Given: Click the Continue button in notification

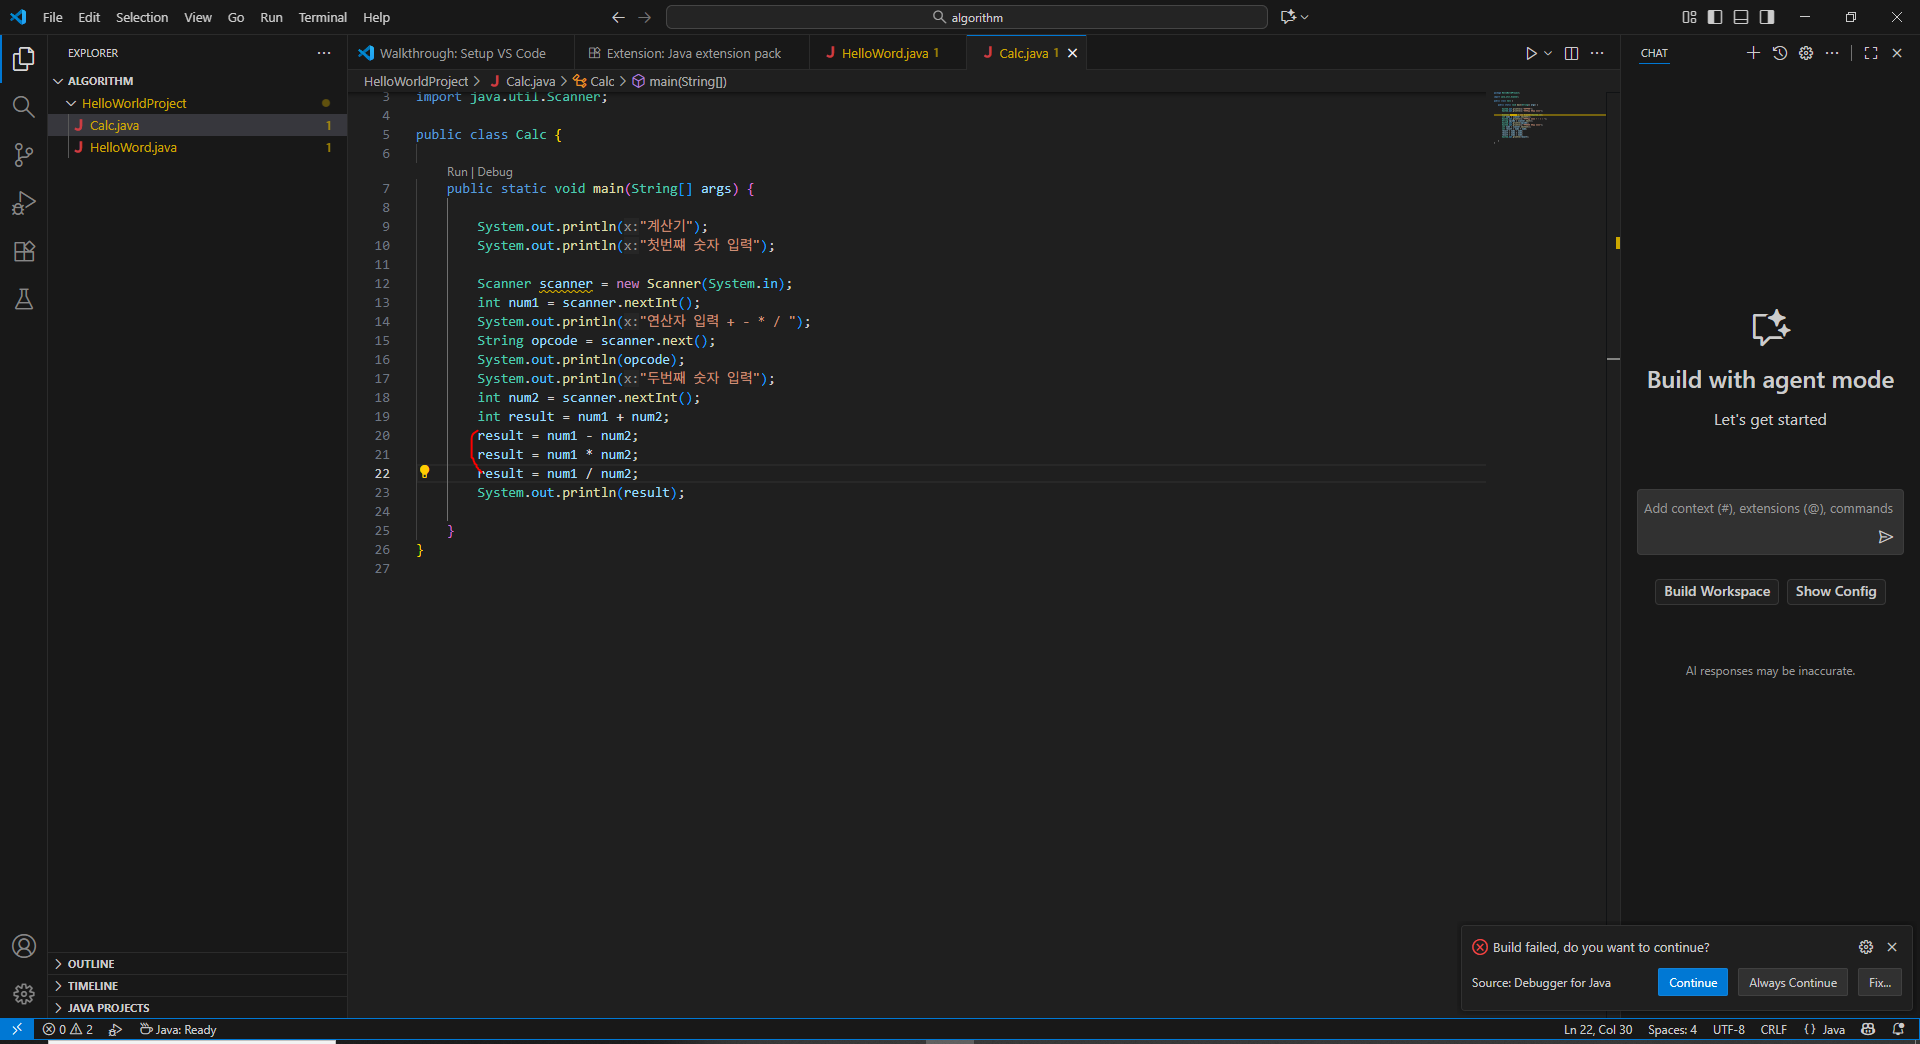Looking at the screenshot, I should pos(1692,983).
